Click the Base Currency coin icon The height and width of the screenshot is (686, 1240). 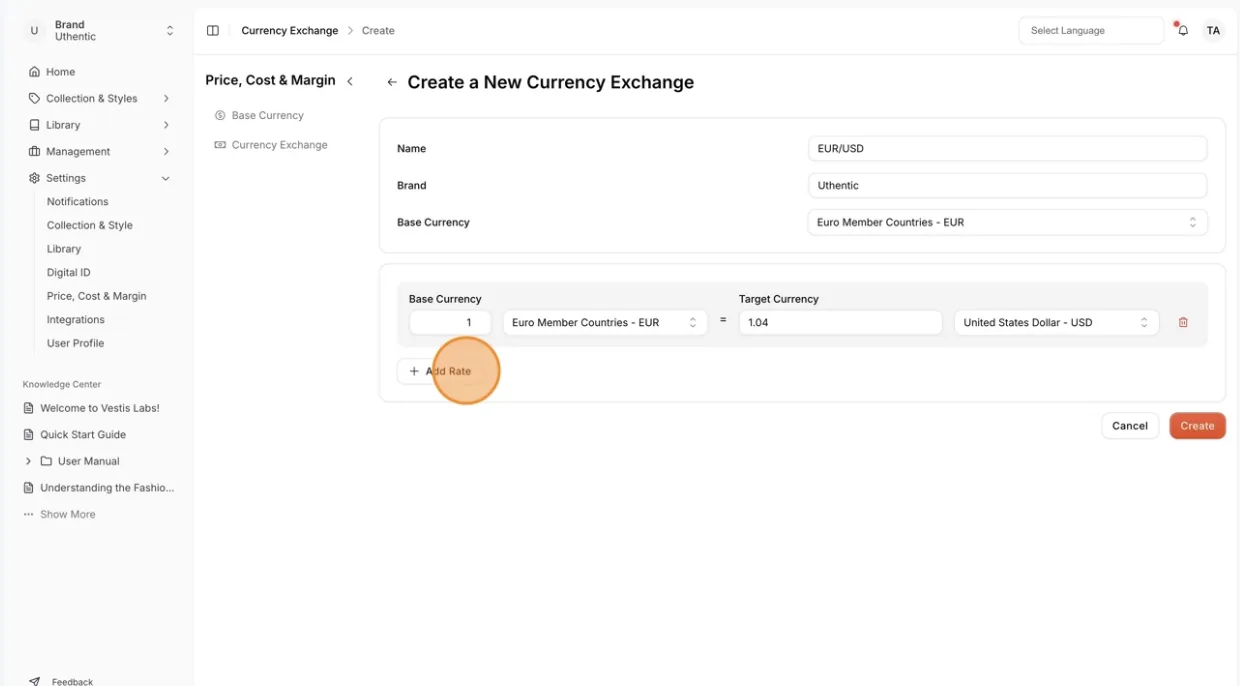click(x=220, y=116)
